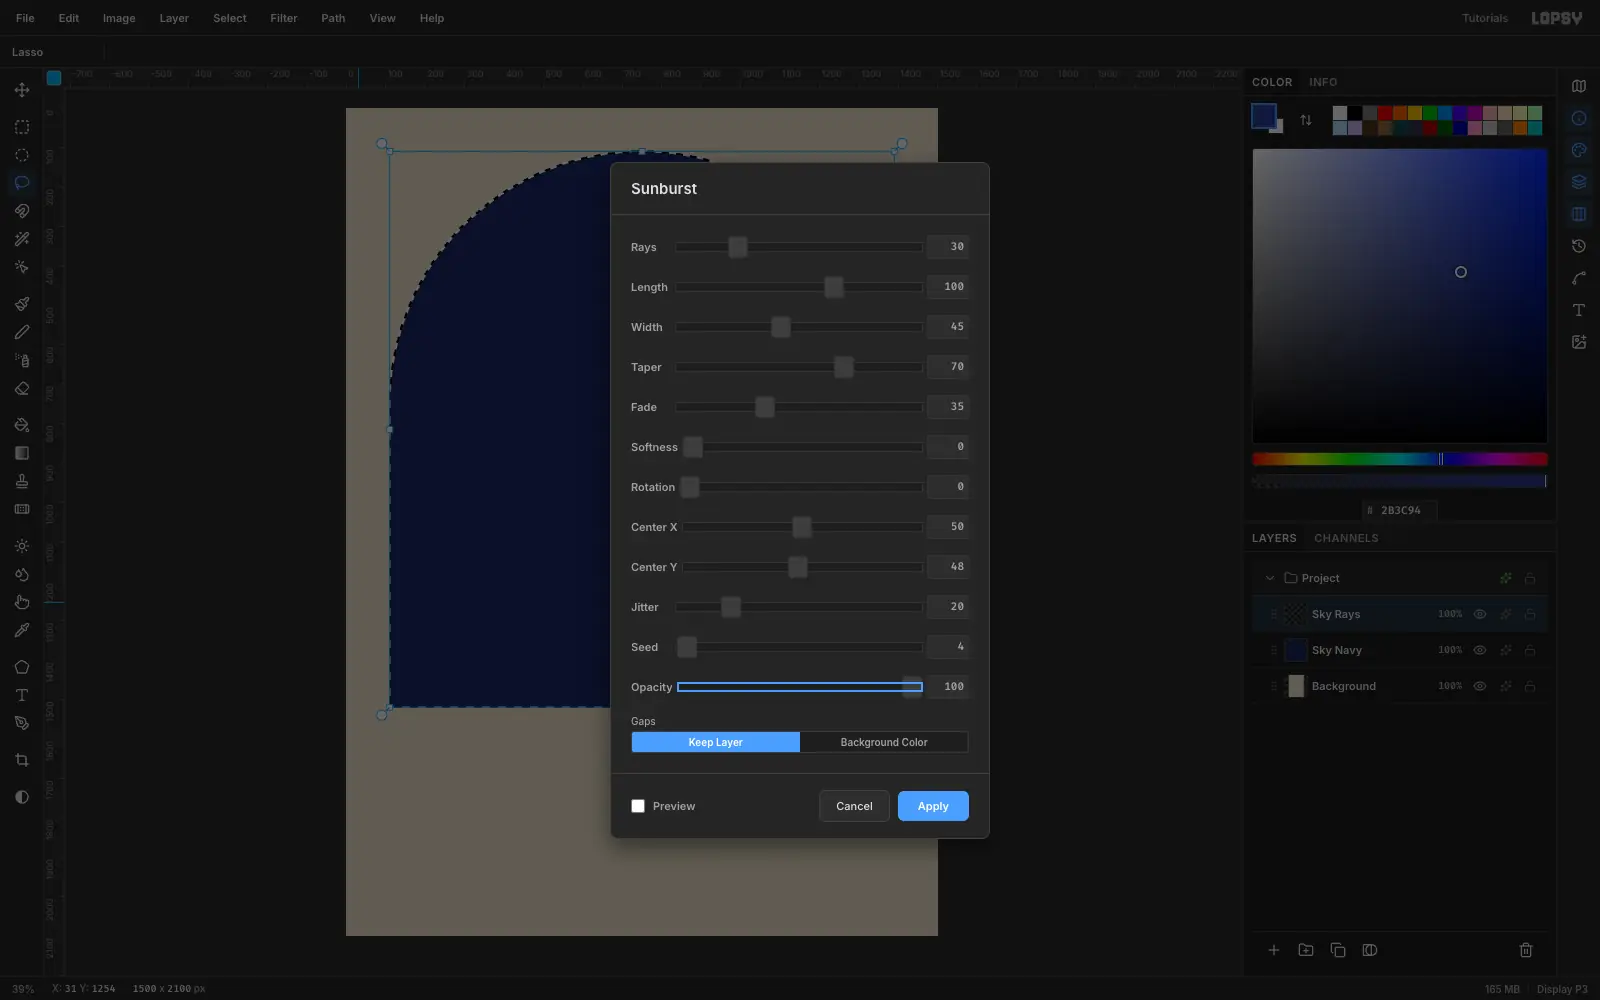Select the Eyedropper tool
Image resolution: width=1600 pixels, height=1000 pixels.
tap(21, 631)
